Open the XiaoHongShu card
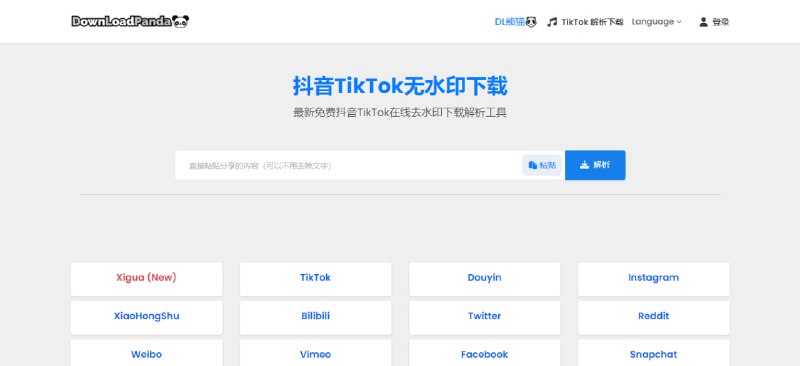The image size is (800, 366). (x=146, y=317)
